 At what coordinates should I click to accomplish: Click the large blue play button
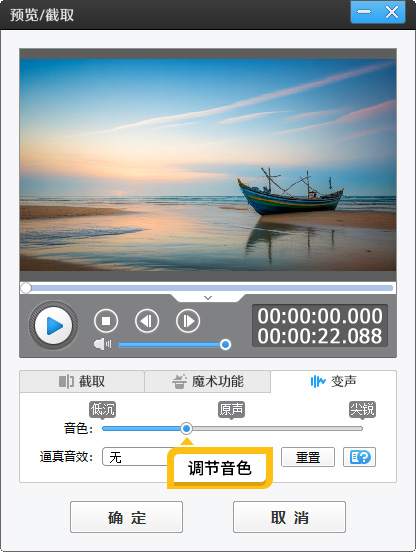(x=53, y=325)
